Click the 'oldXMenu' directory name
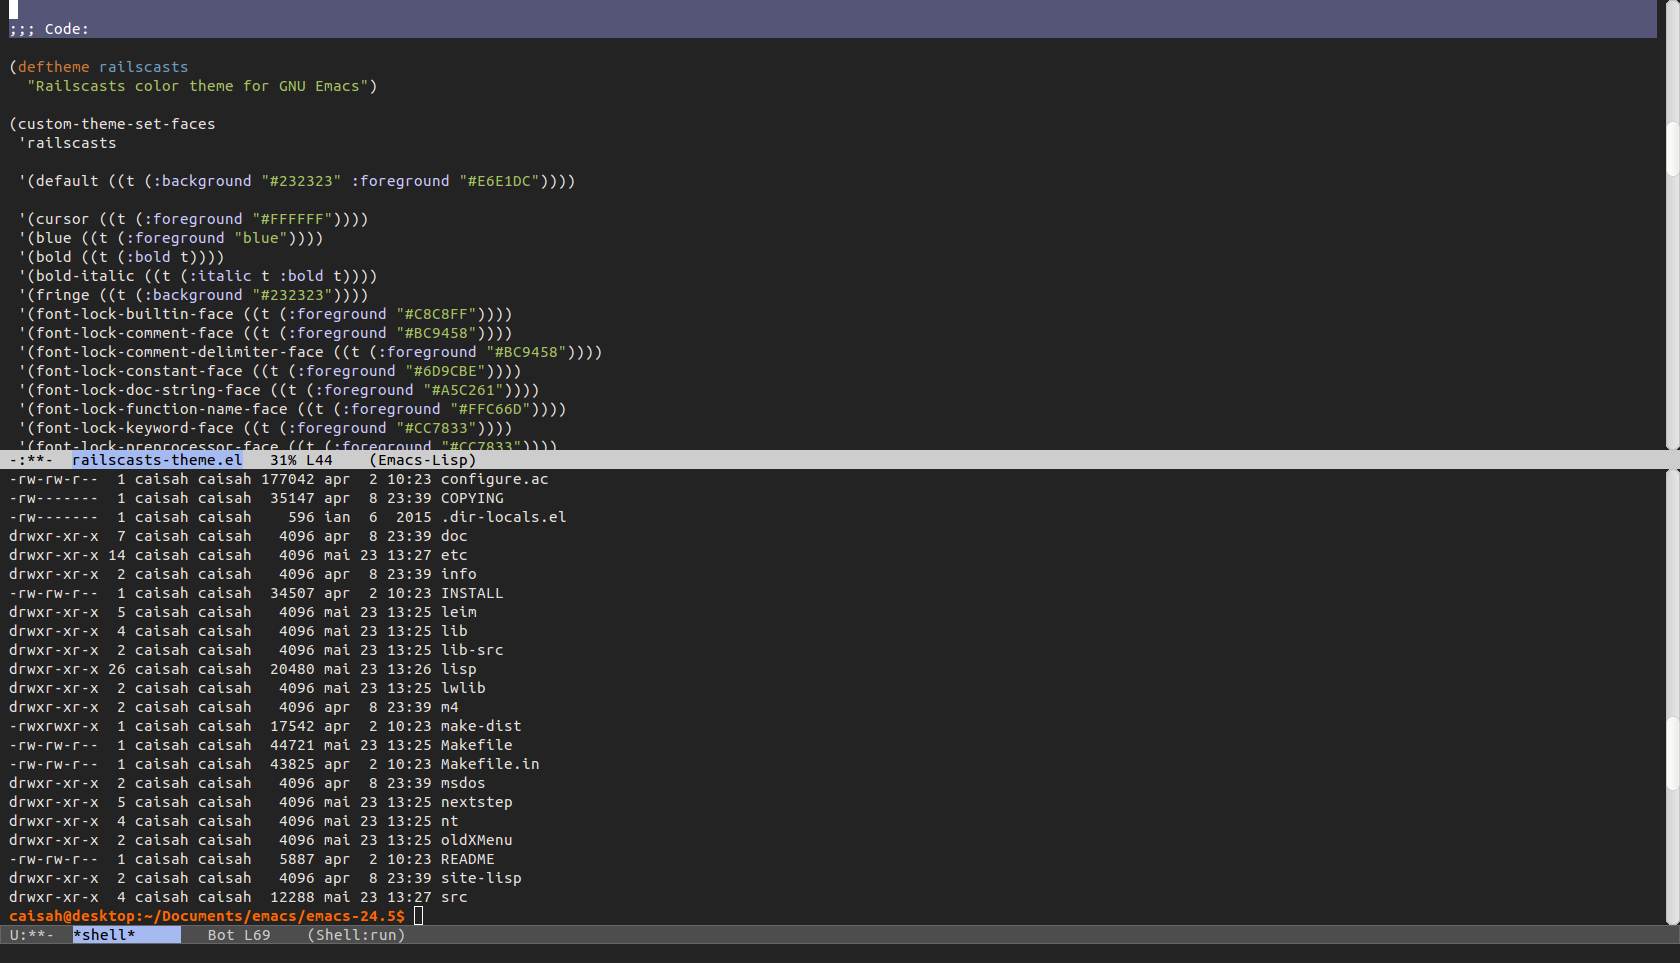The image size is (1680, 963). pyautogui.click(x=477, y=840)
